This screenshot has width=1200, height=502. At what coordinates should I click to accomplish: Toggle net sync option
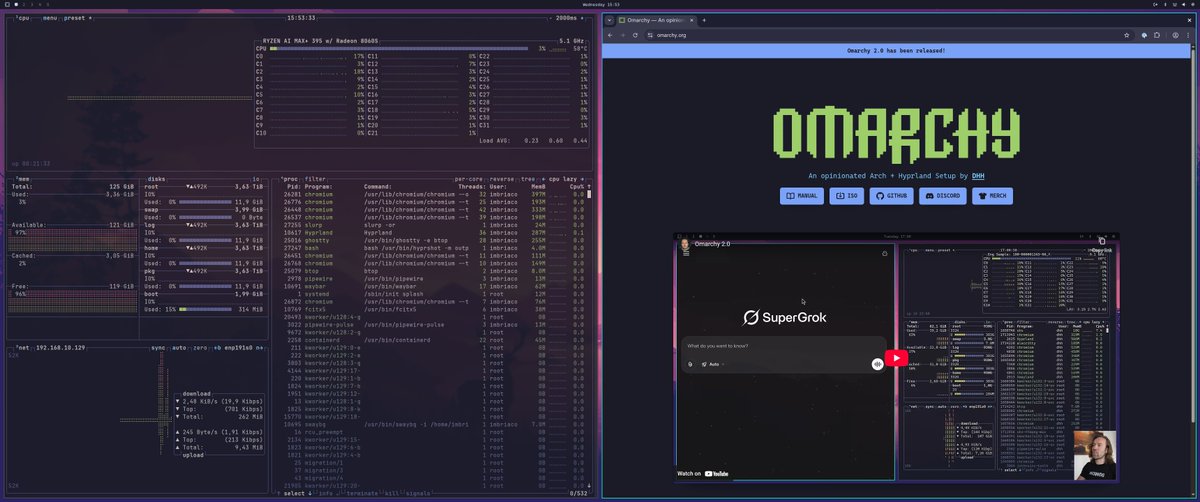(x=160, y=347)
